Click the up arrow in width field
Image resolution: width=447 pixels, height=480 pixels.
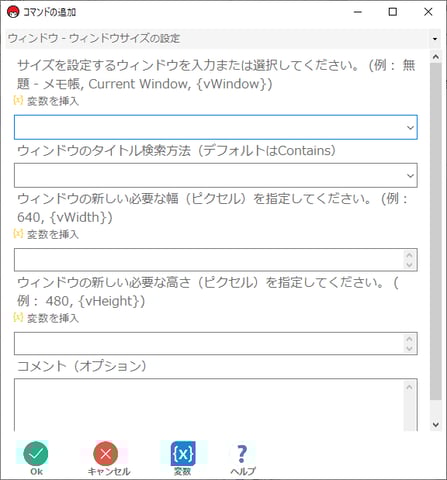[x=410, y=255]
